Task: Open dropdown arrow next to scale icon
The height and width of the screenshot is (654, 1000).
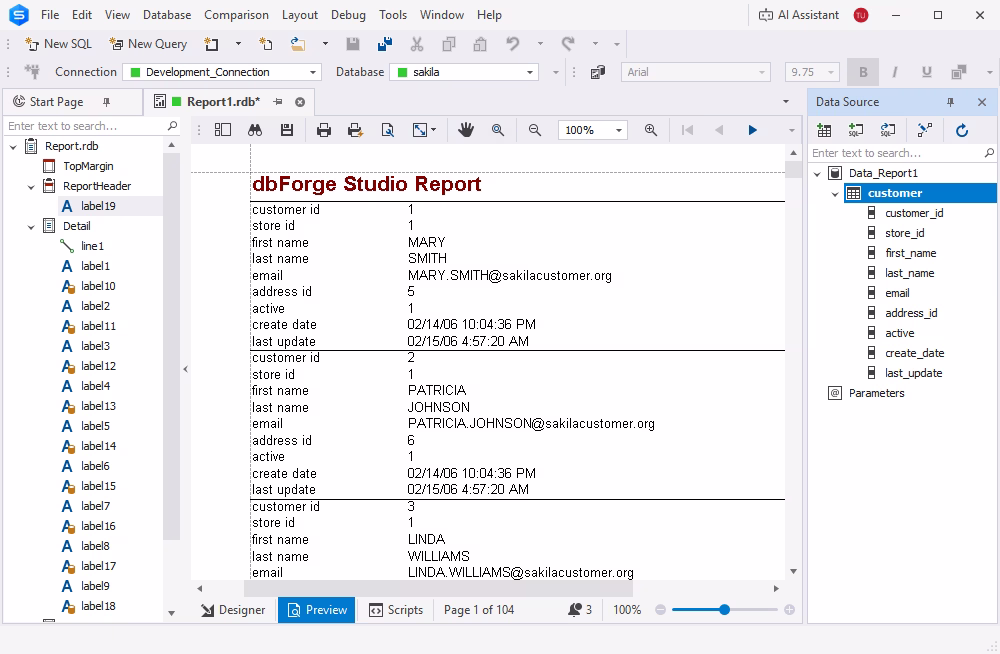Action: 434,130
